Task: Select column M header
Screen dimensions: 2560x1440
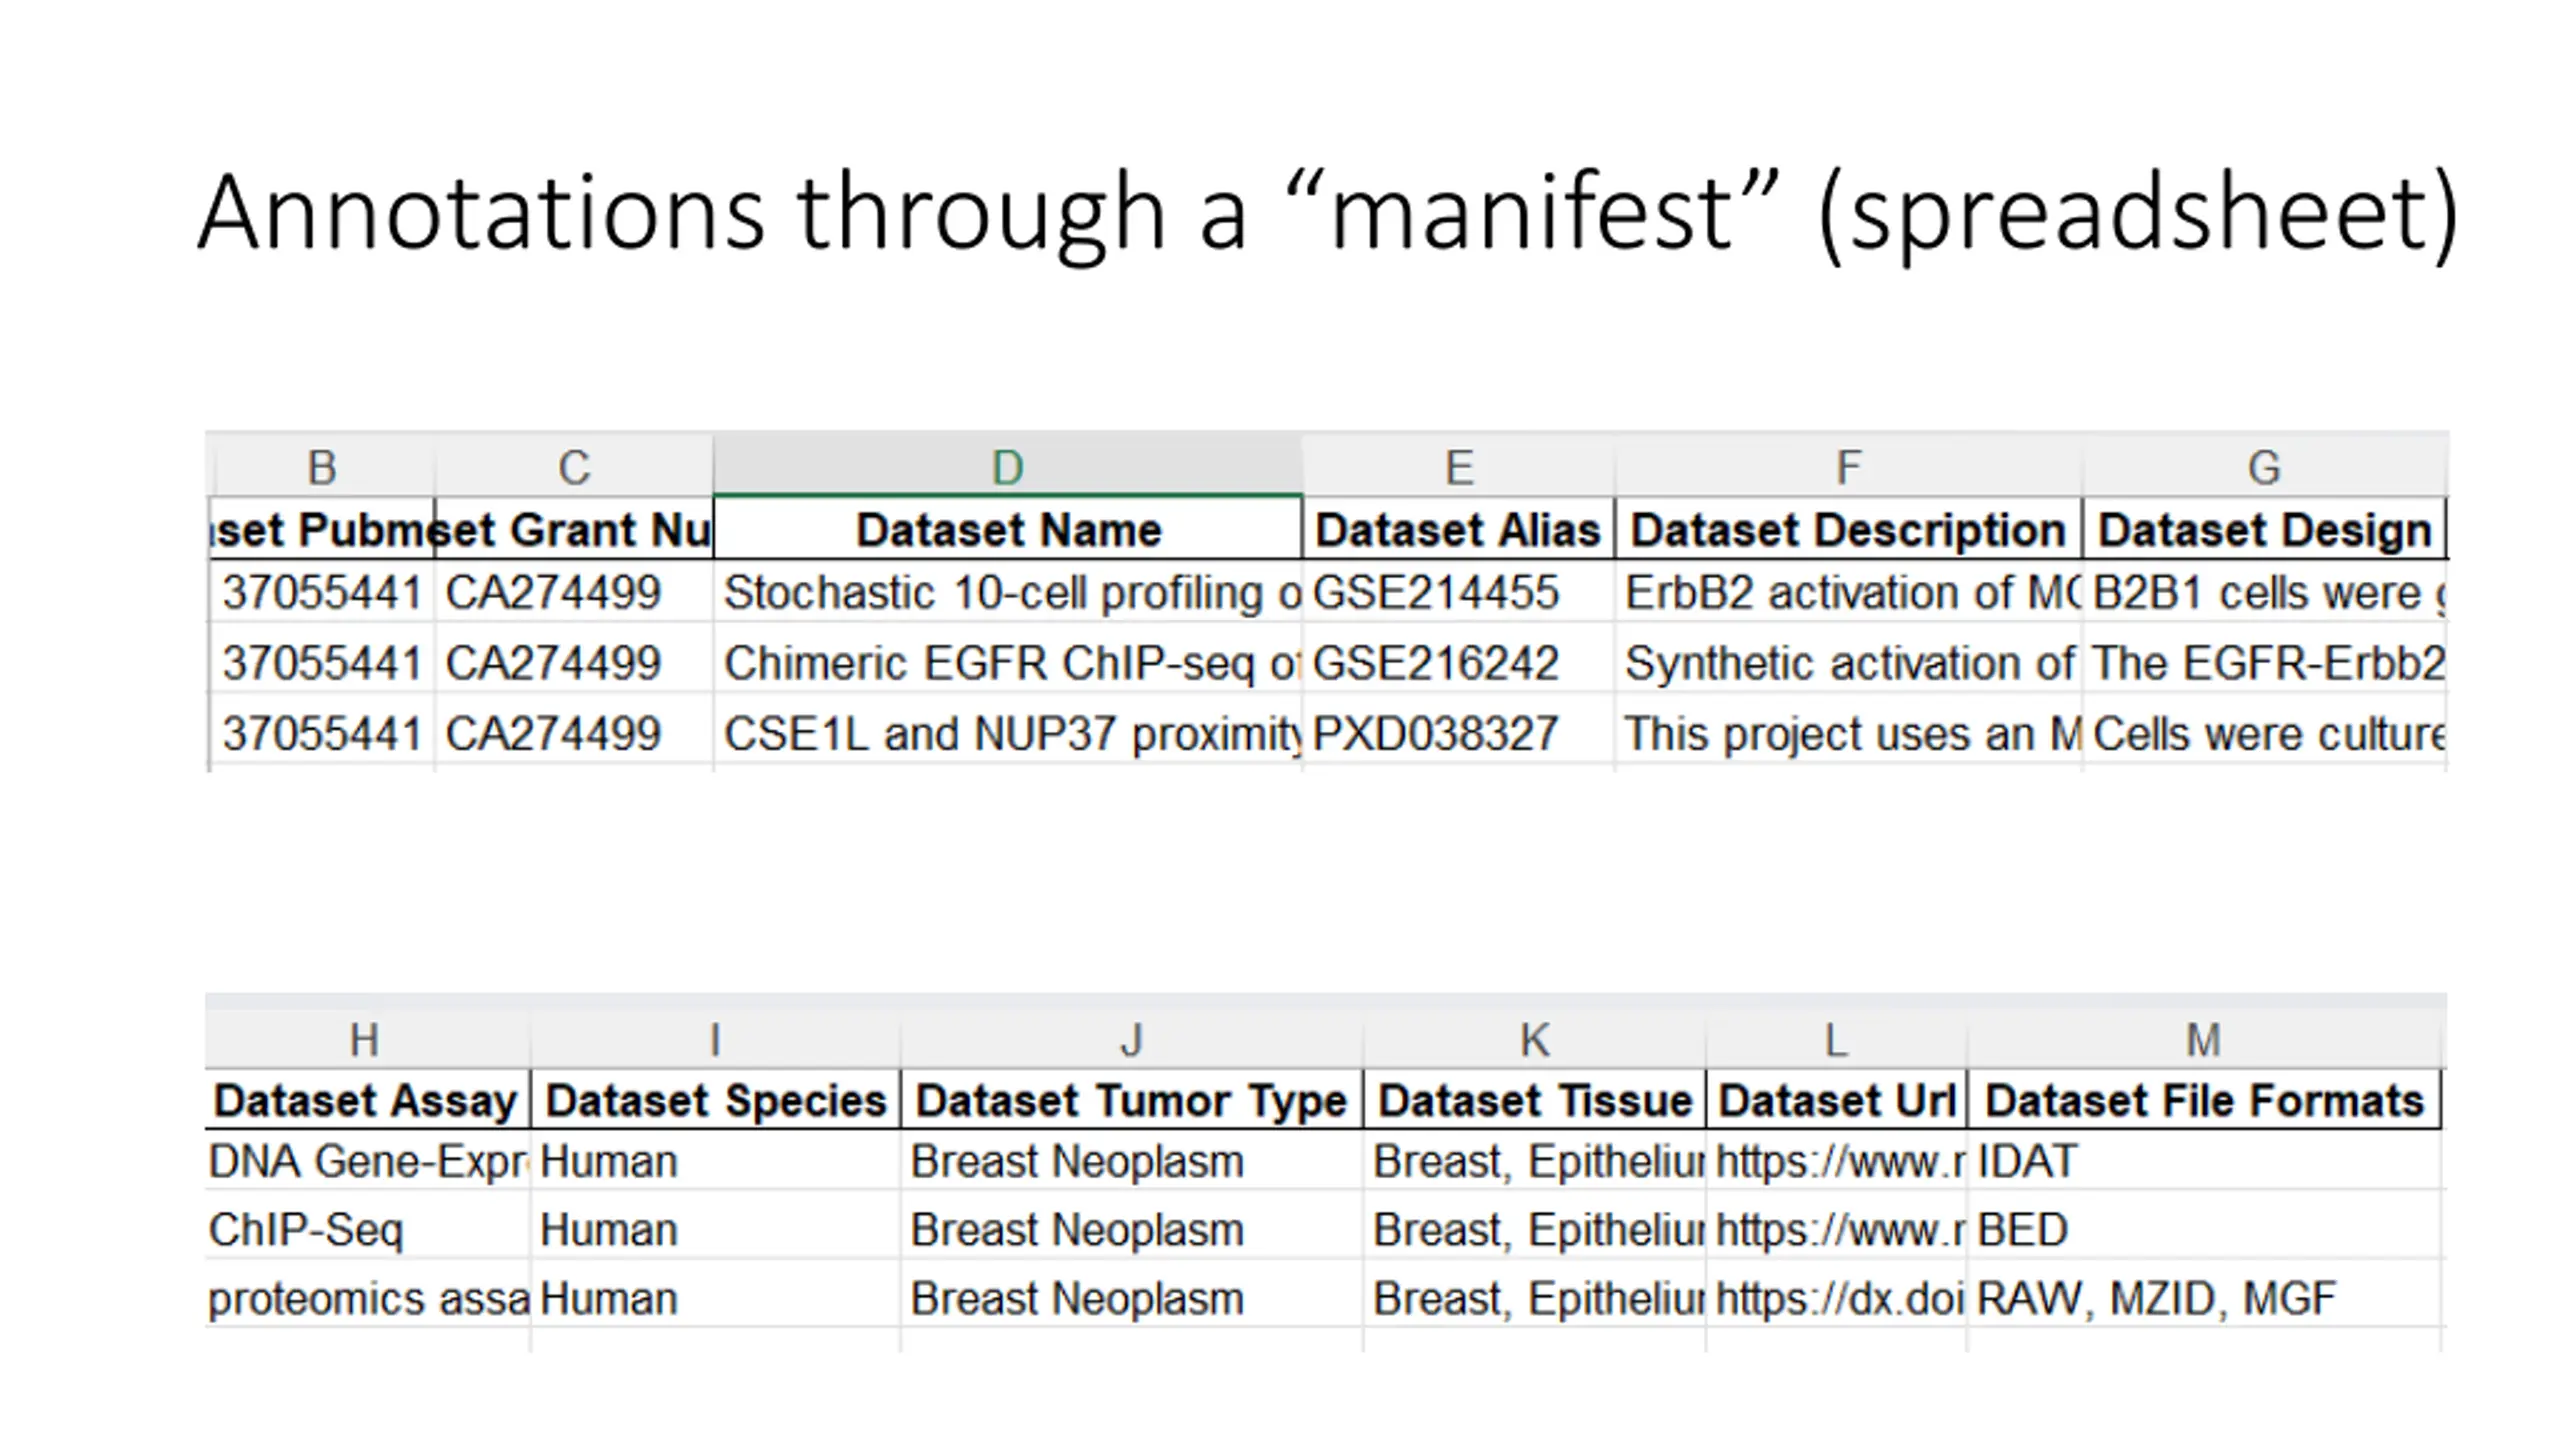Action: [2204, 1039]
